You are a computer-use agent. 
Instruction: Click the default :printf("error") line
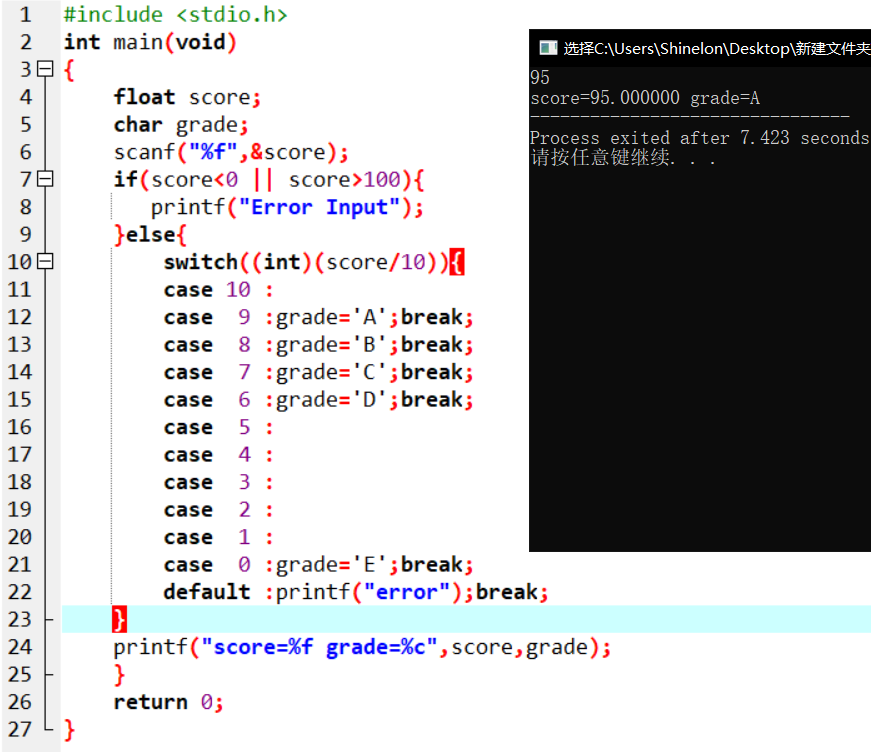click(x=356, y=592)
